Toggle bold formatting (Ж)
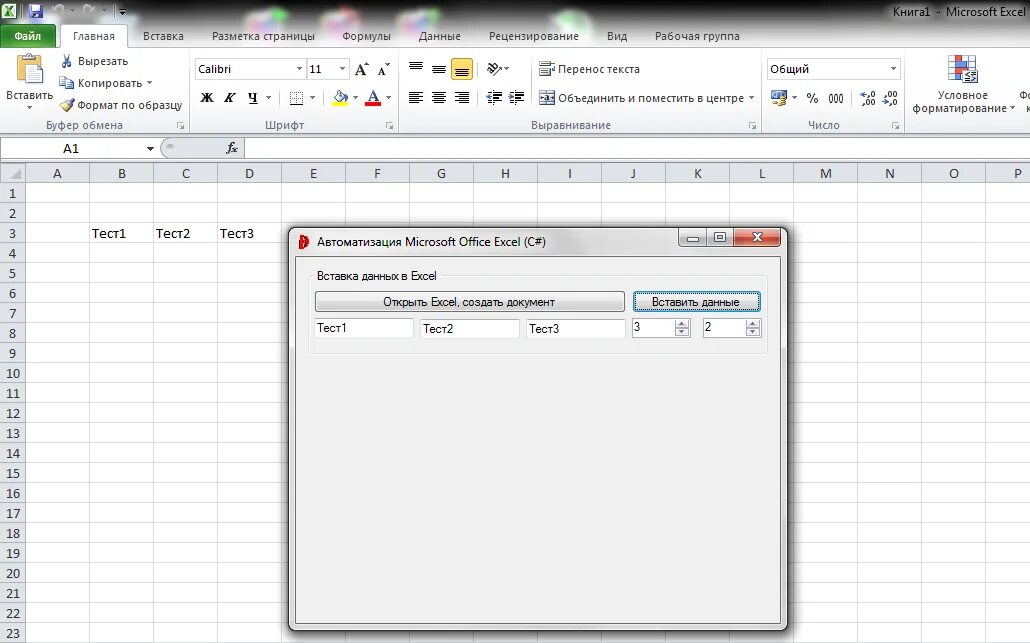1030x643 pixels. click(x=207, y=98)
